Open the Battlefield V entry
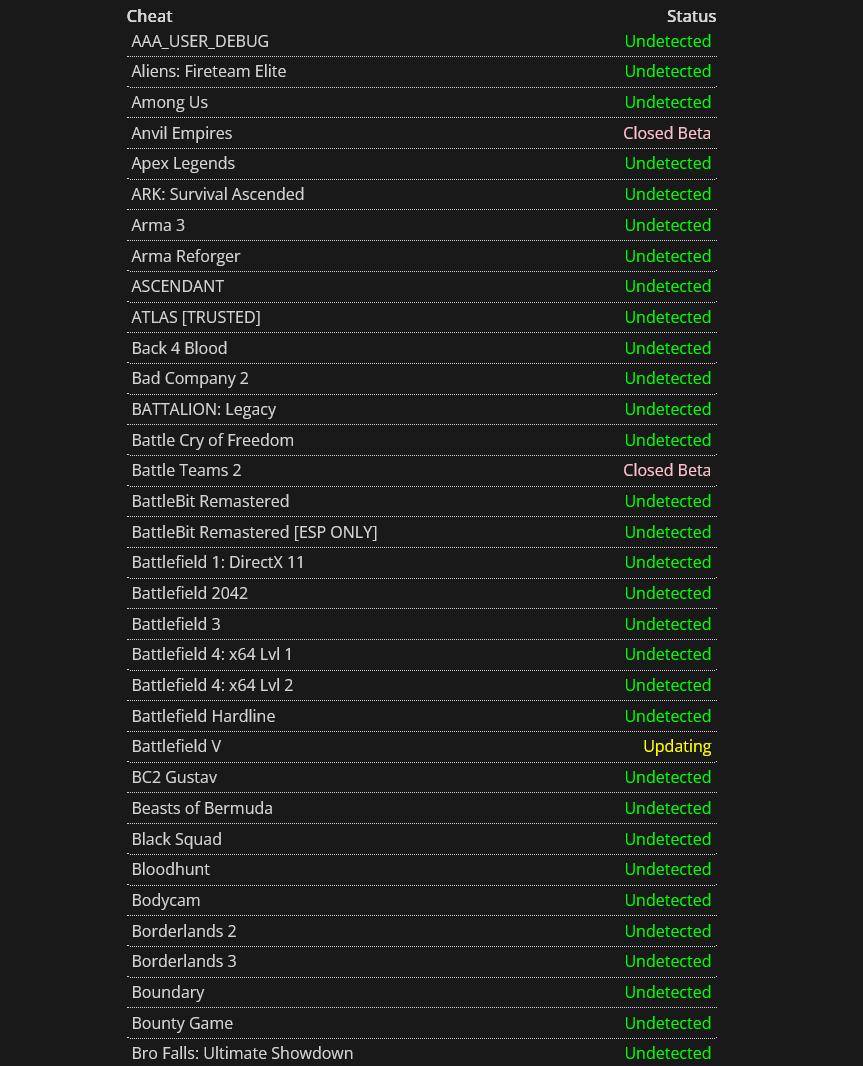 coord(176,746)
